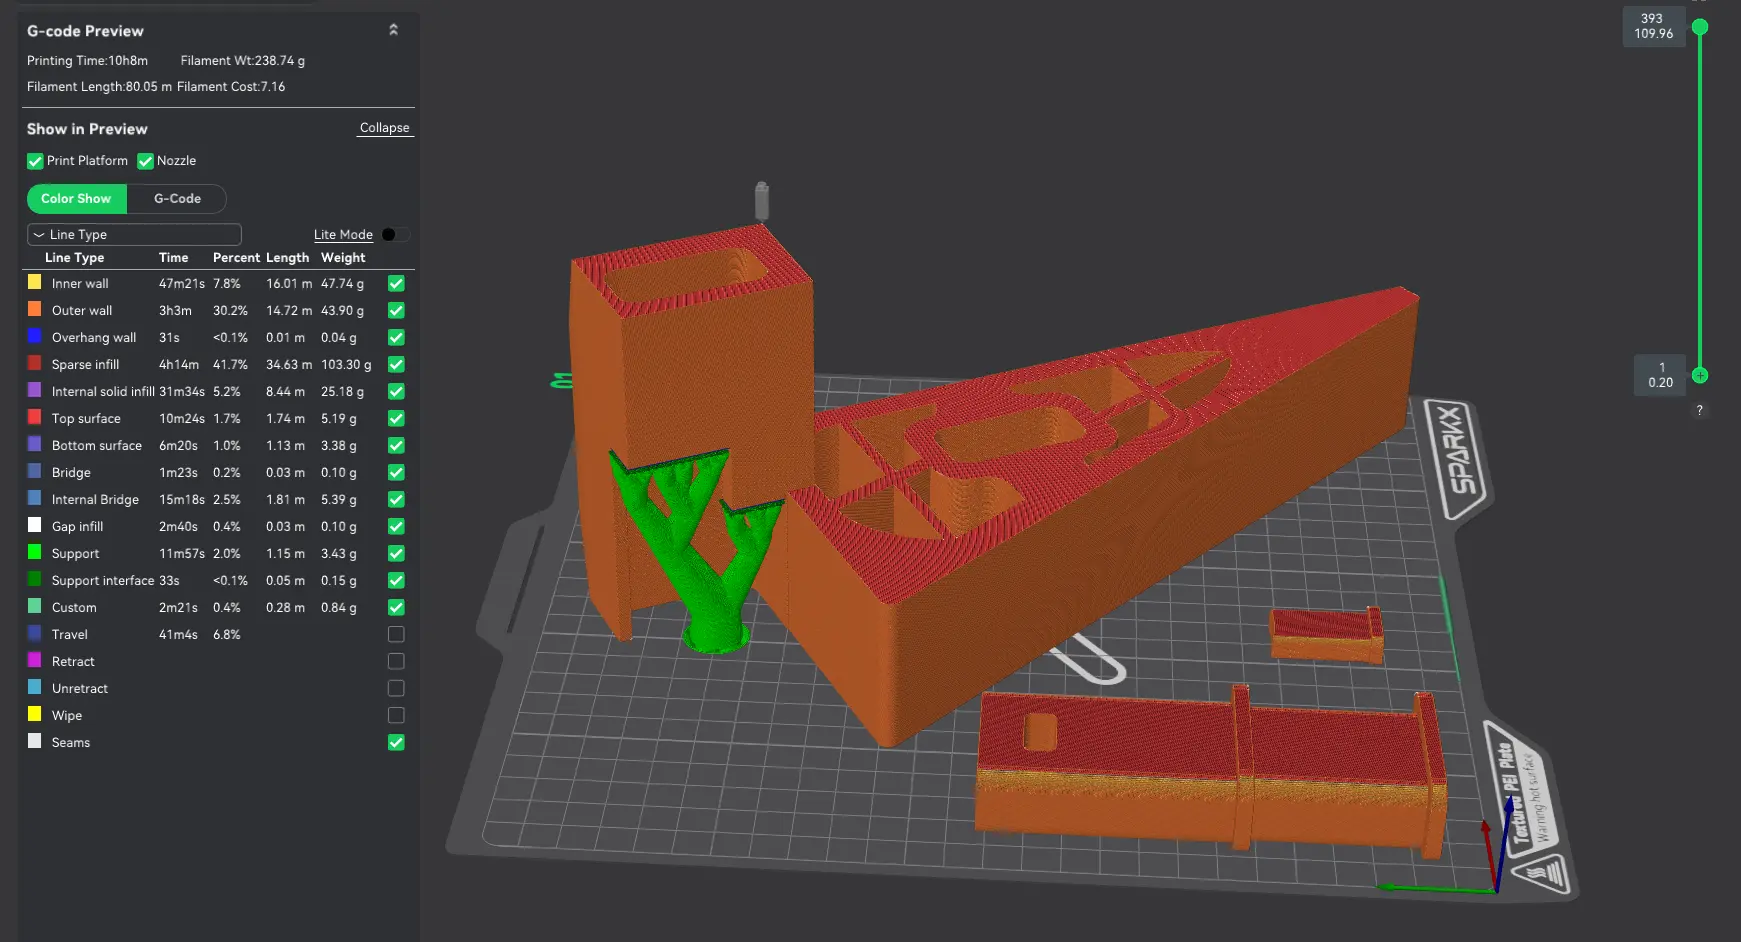Click the Travel row label

click(70, 634)
